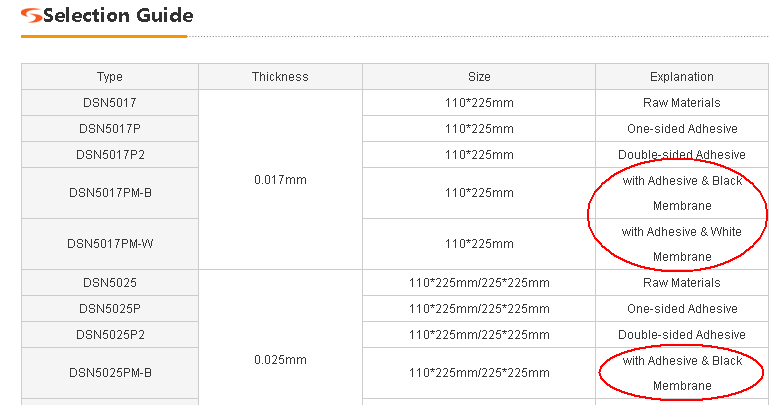Click DSN5017's Raw Materials explanation cell
The height and width of the screenshot is (405, 780).
(682, 103)
